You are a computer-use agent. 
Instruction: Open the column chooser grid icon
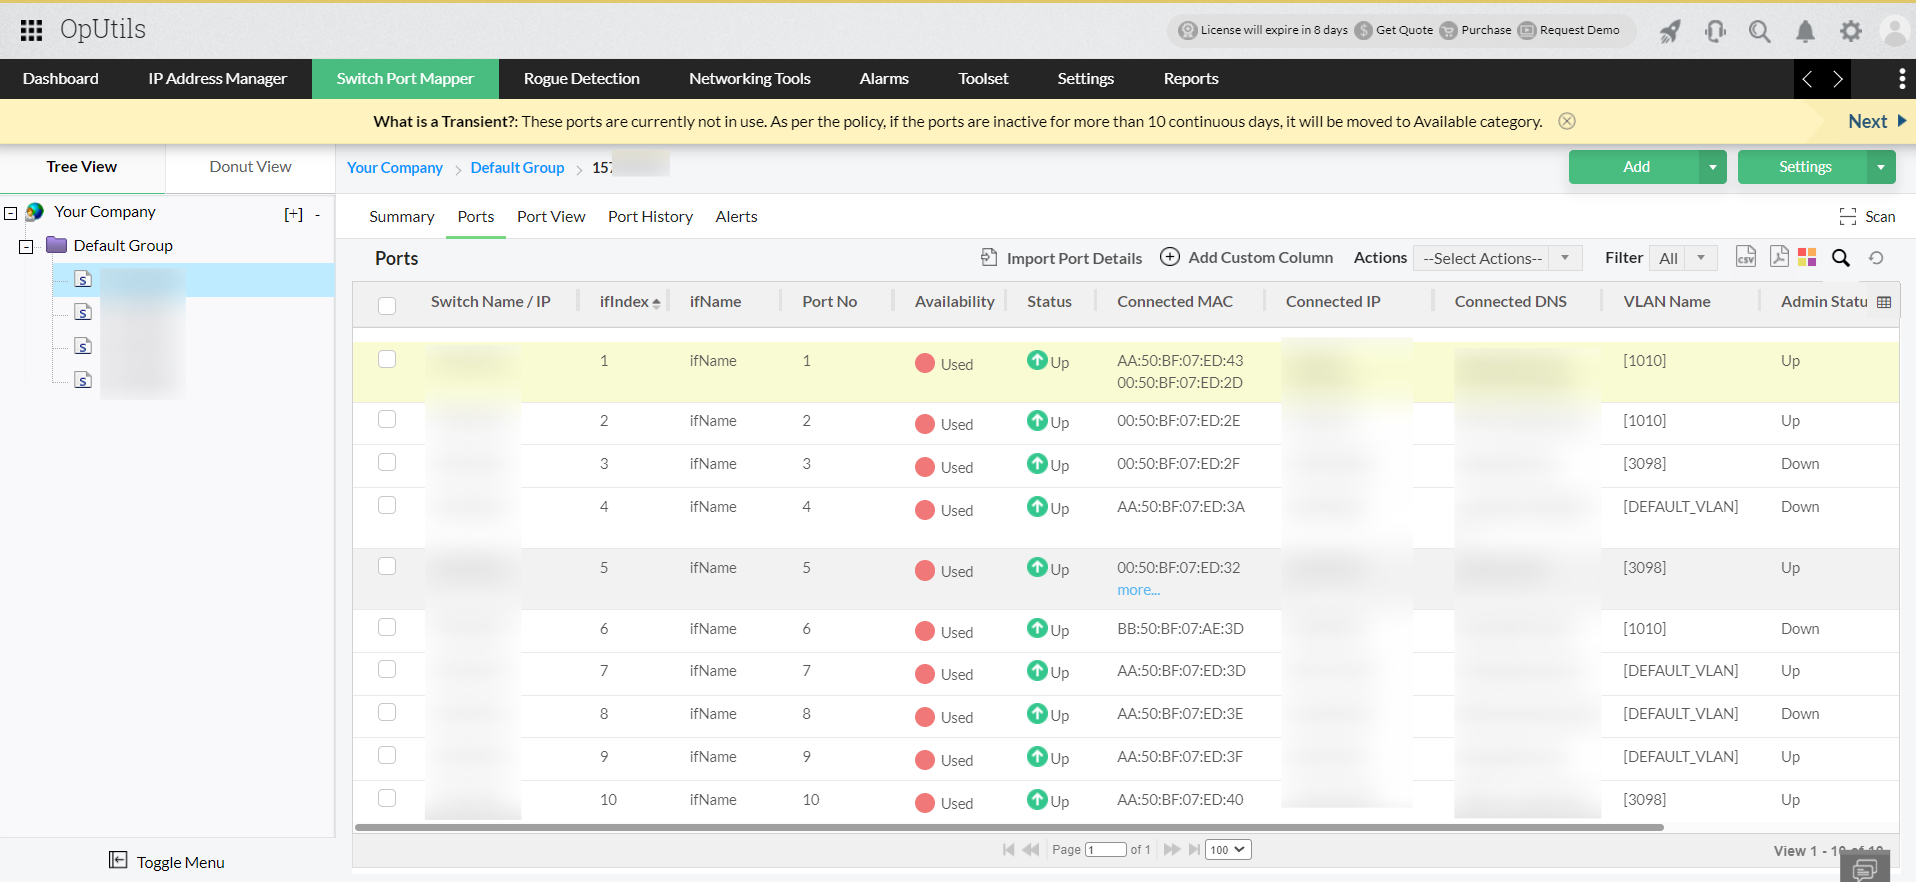[x=1884, y=302]
